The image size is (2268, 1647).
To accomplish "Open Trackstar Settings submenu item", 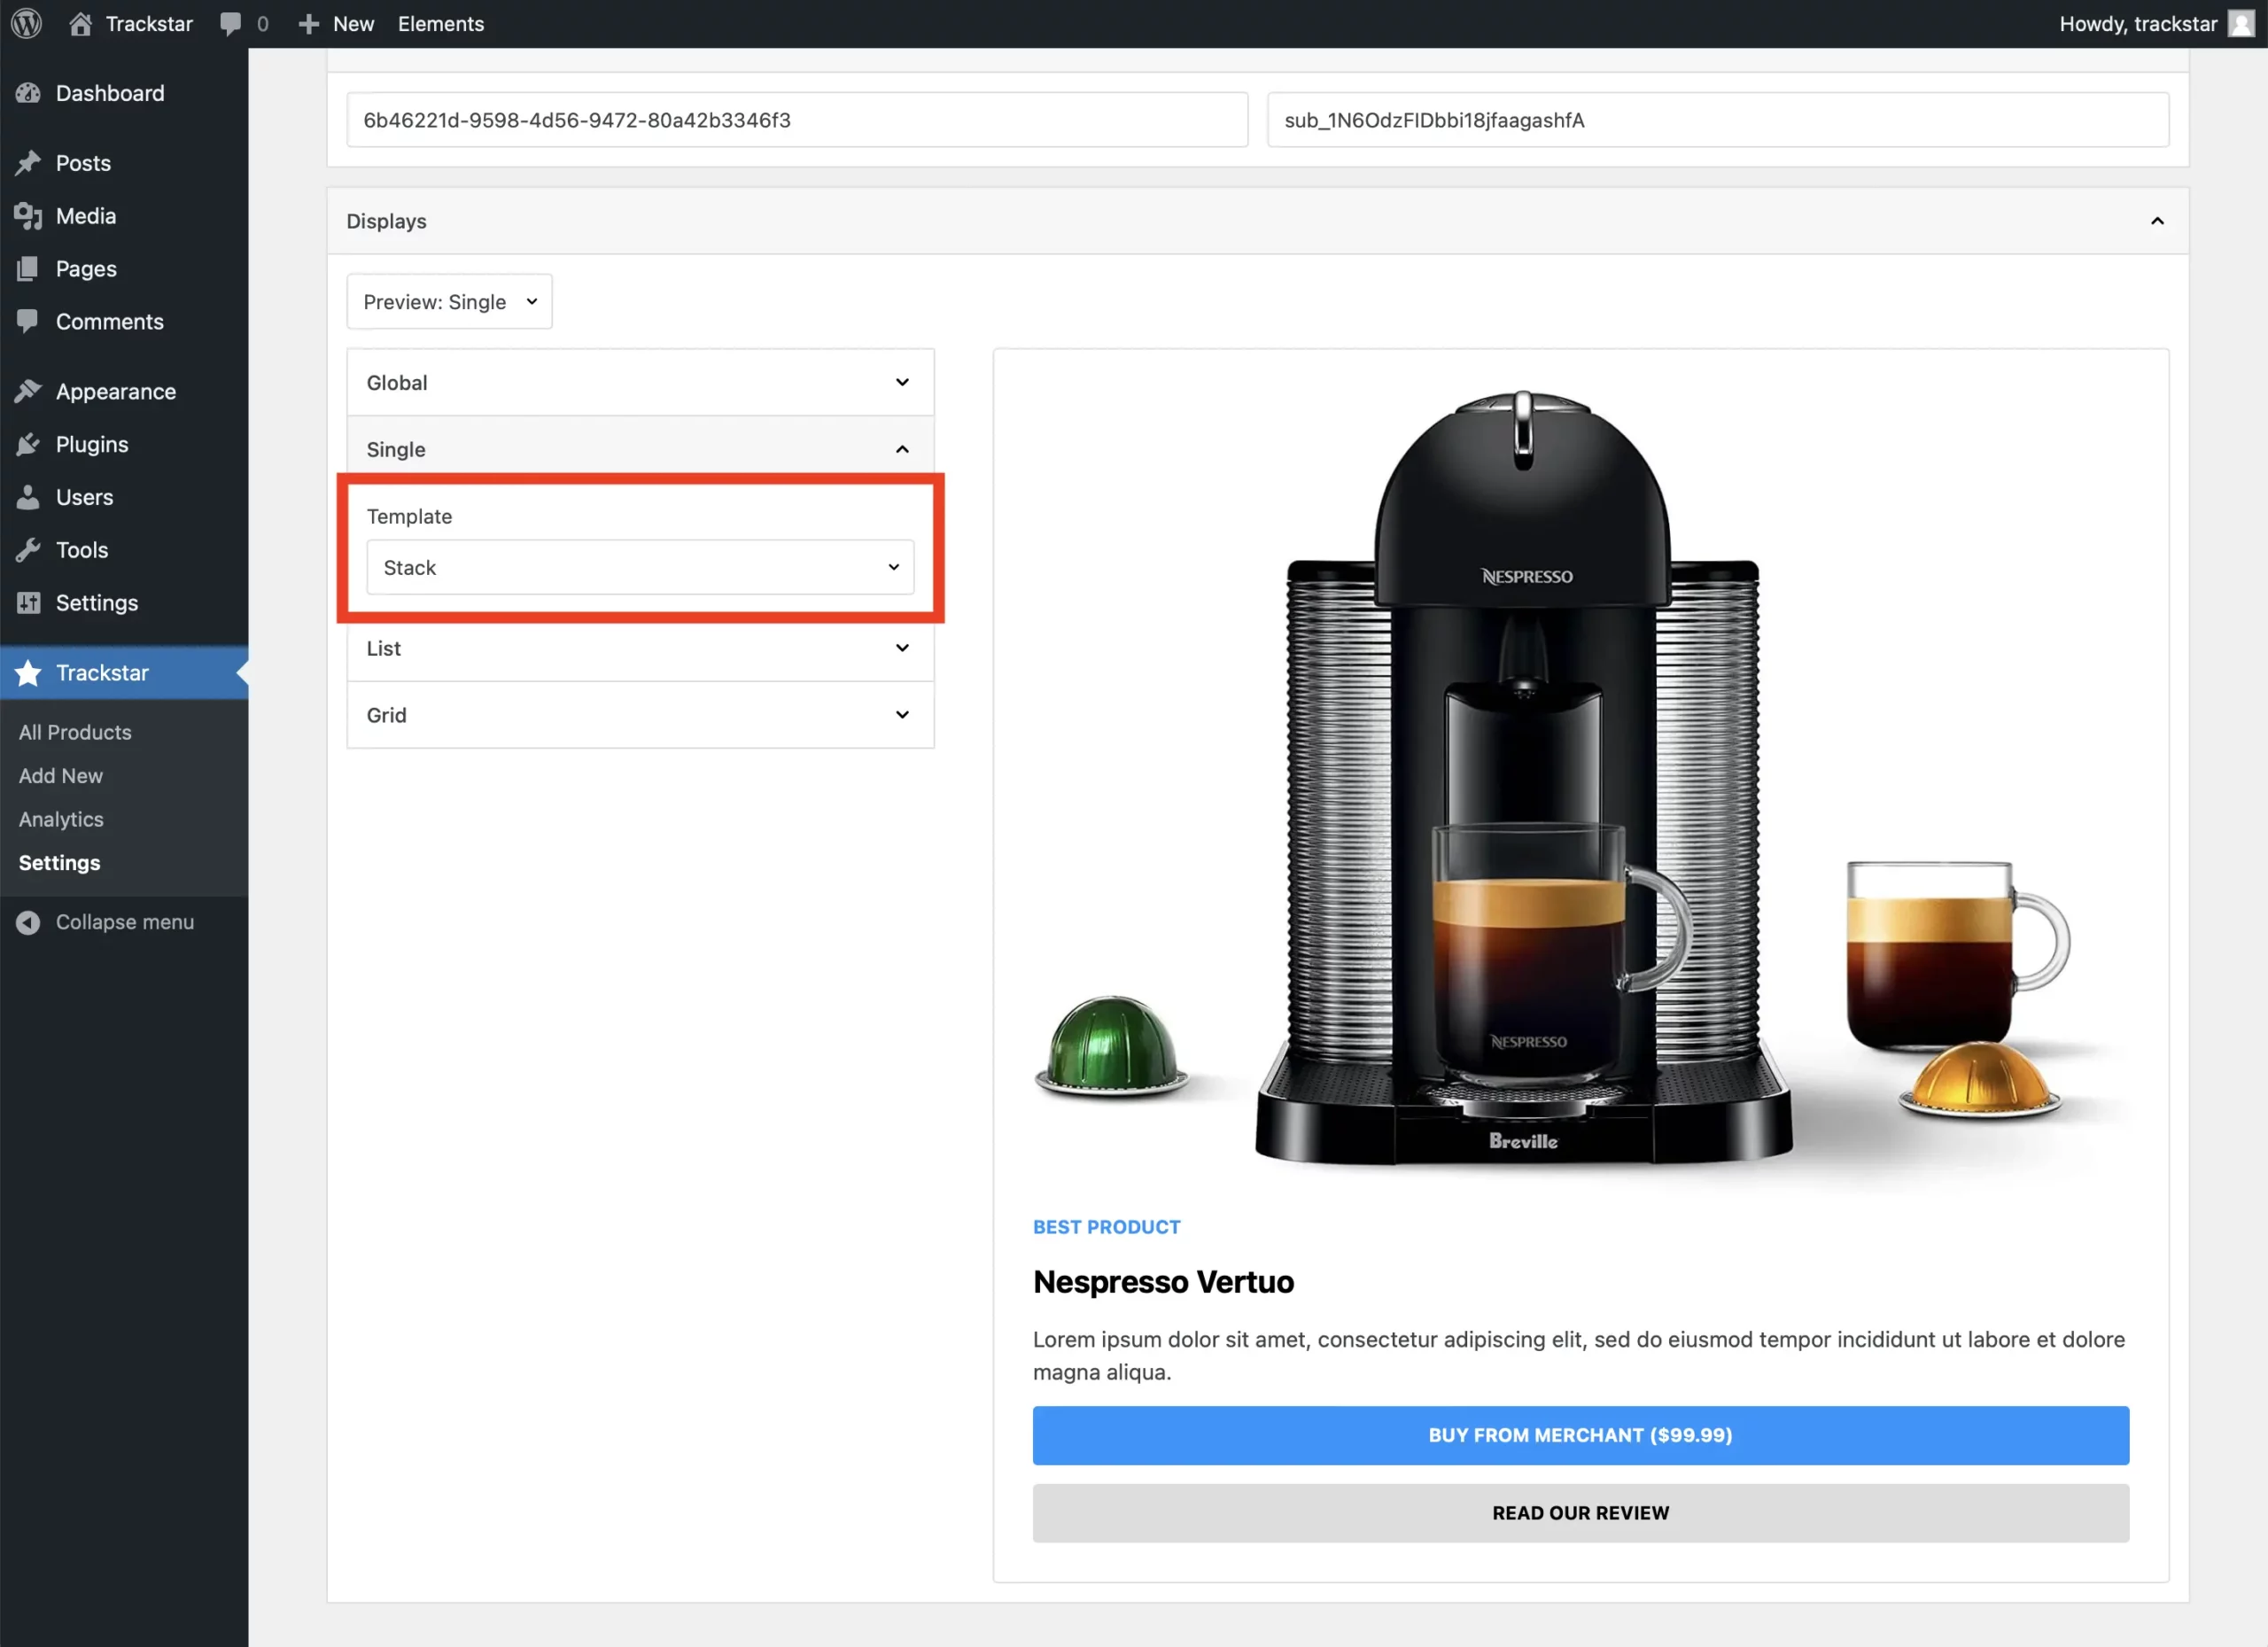I will click(60, 863).
